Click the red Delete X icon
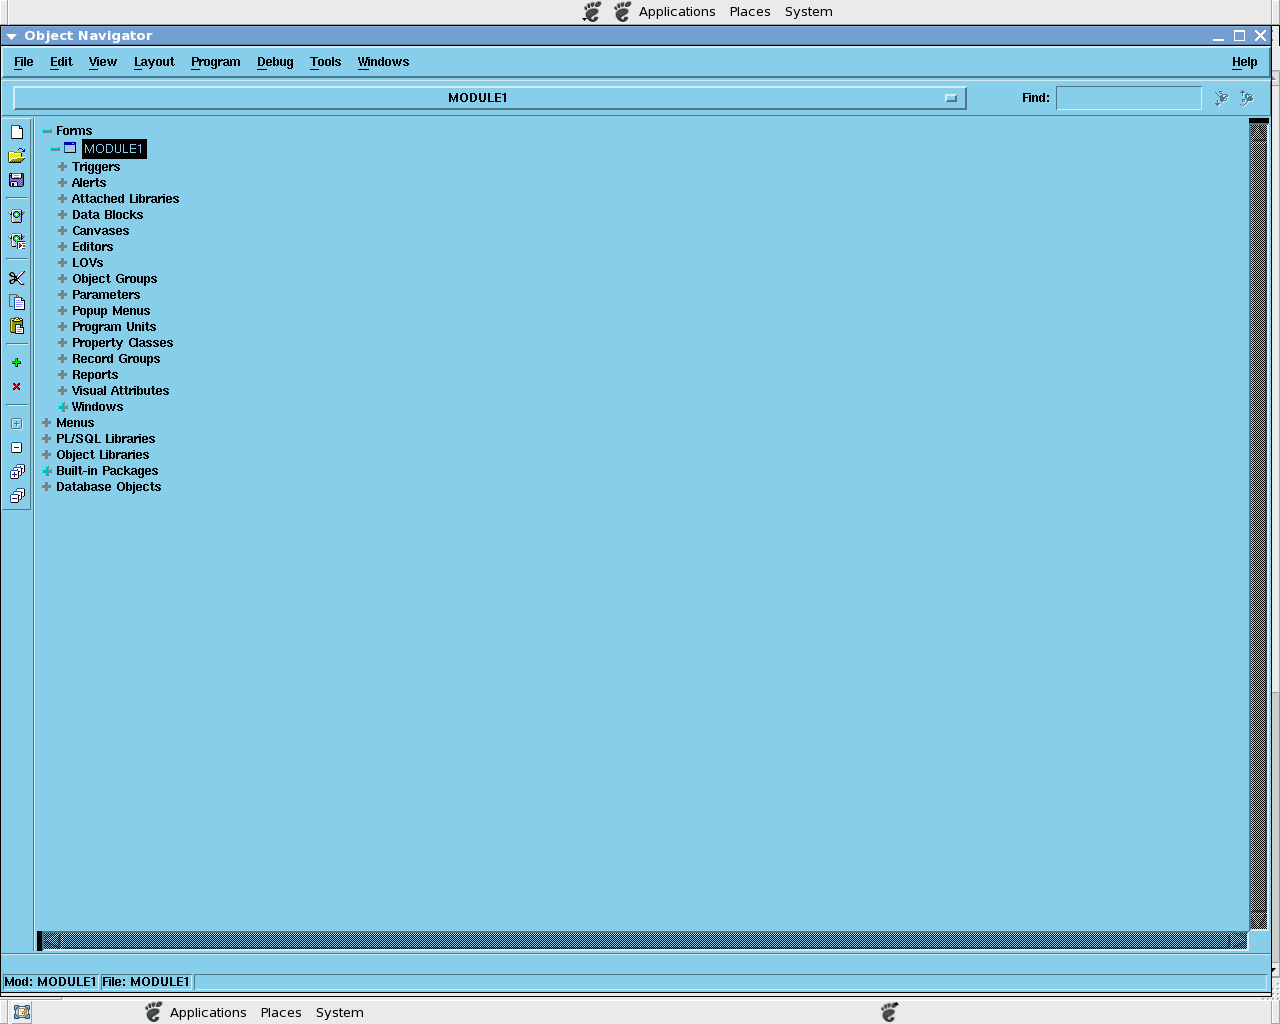1280x1024 pixels. point(16,386)
